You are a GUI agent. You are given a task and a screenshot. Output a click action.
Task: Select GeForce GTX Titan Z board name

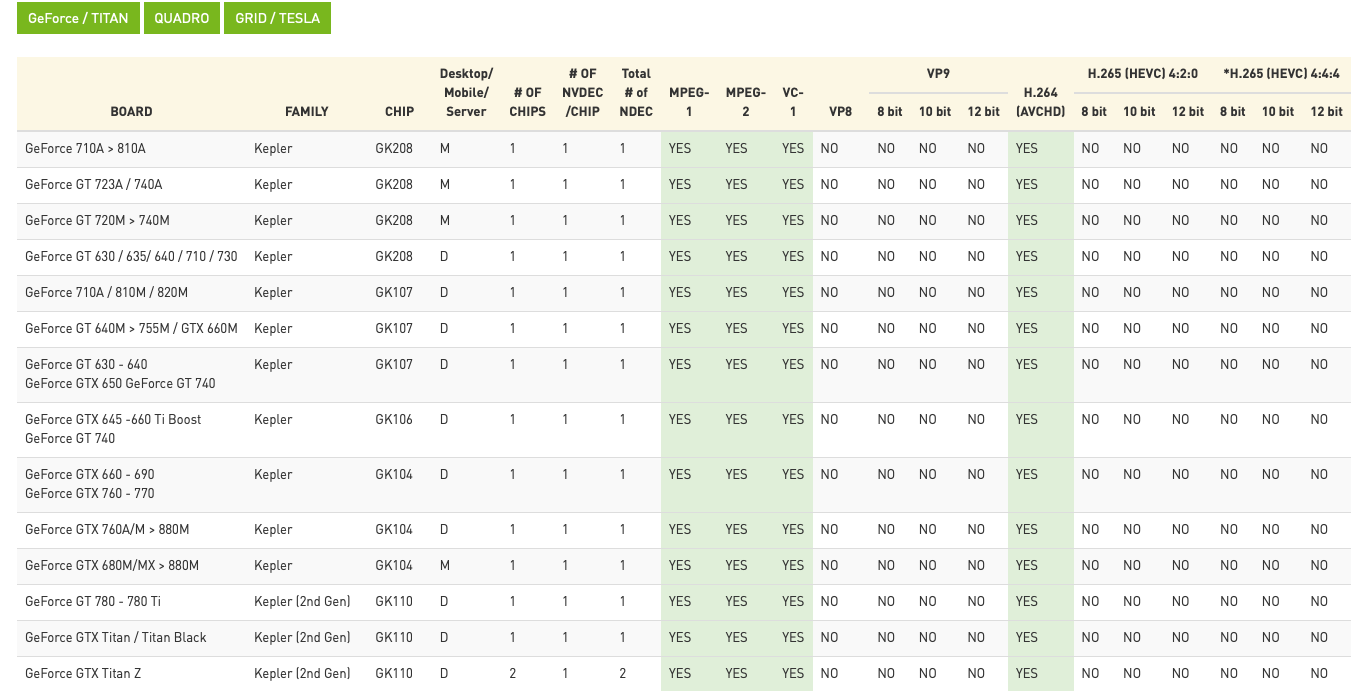[83, 674]
